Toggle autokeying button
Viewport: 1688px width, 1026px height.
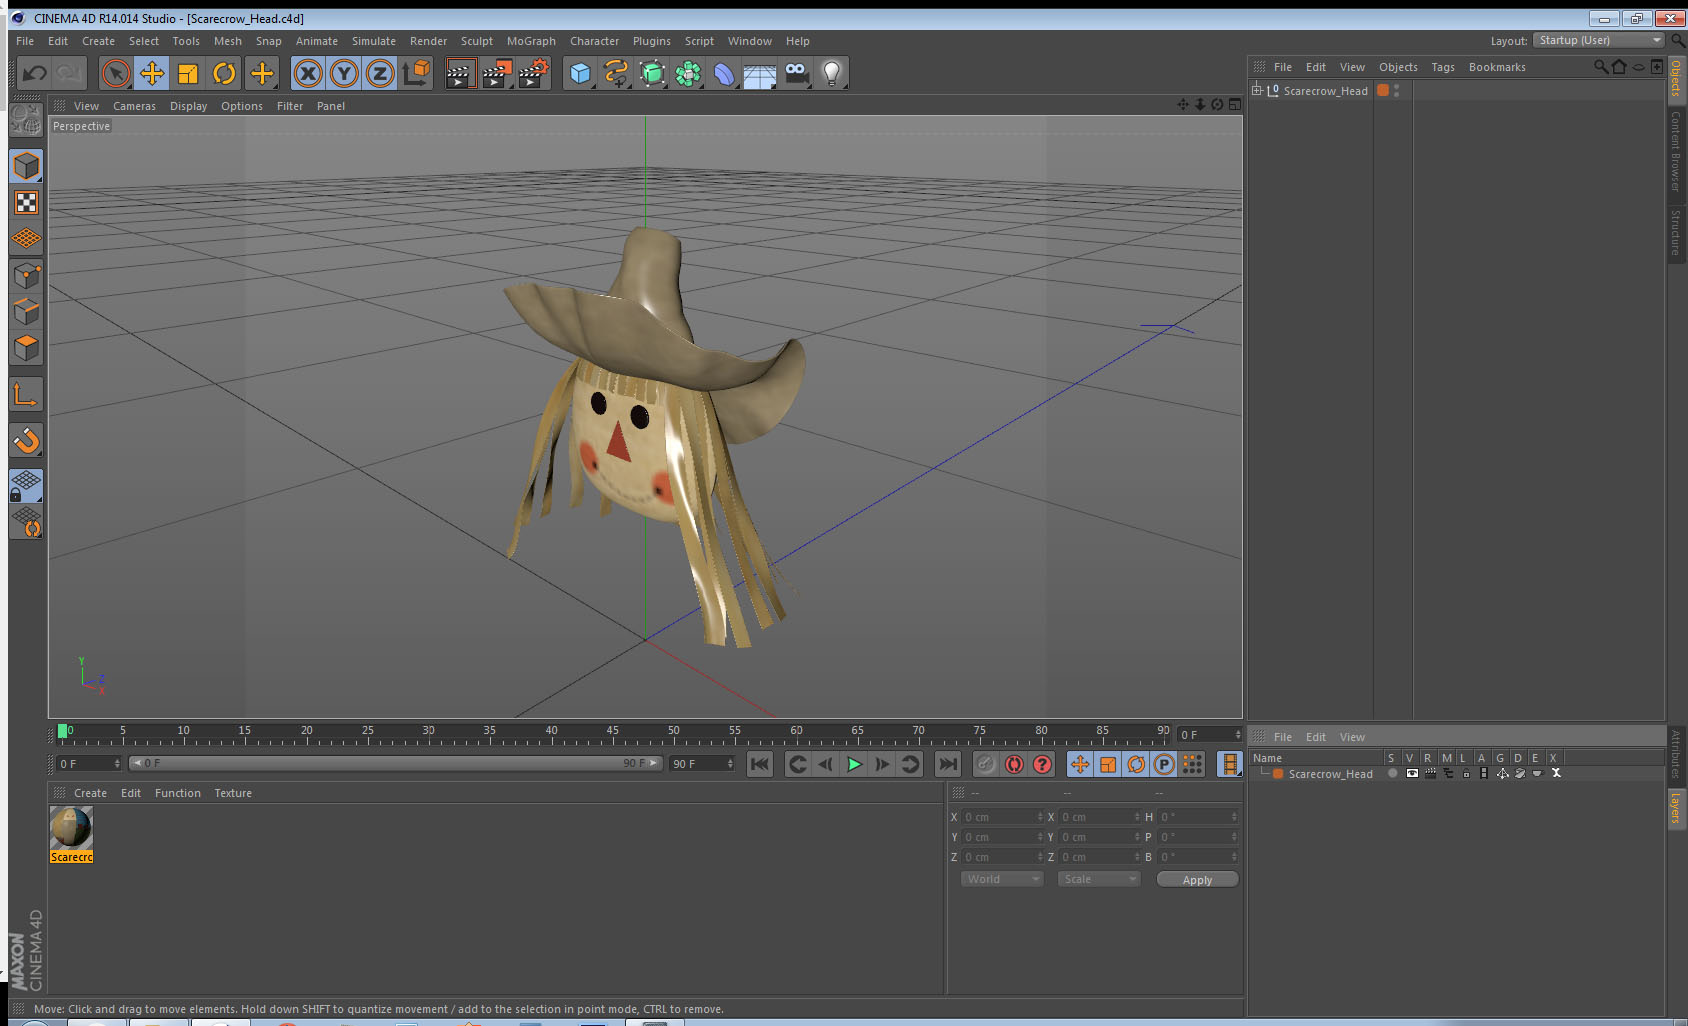tap(1014, 764)
